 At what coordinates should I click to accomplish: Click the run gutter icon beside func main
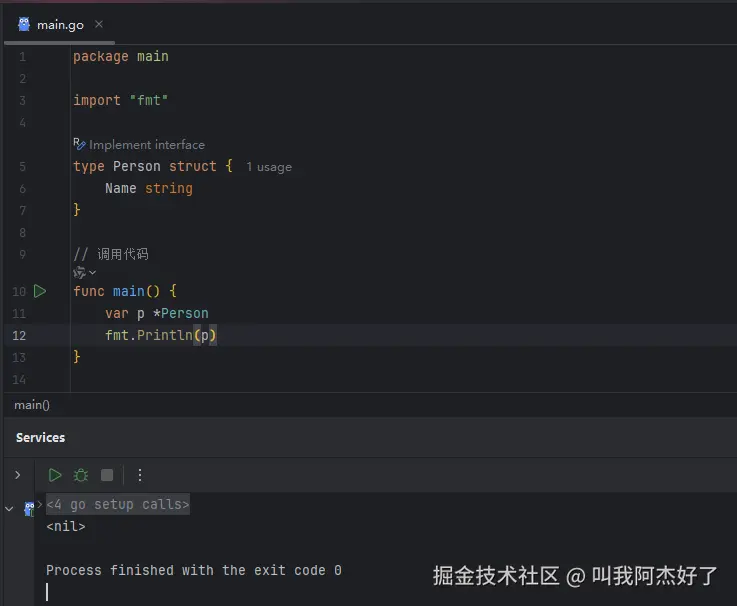40,291
